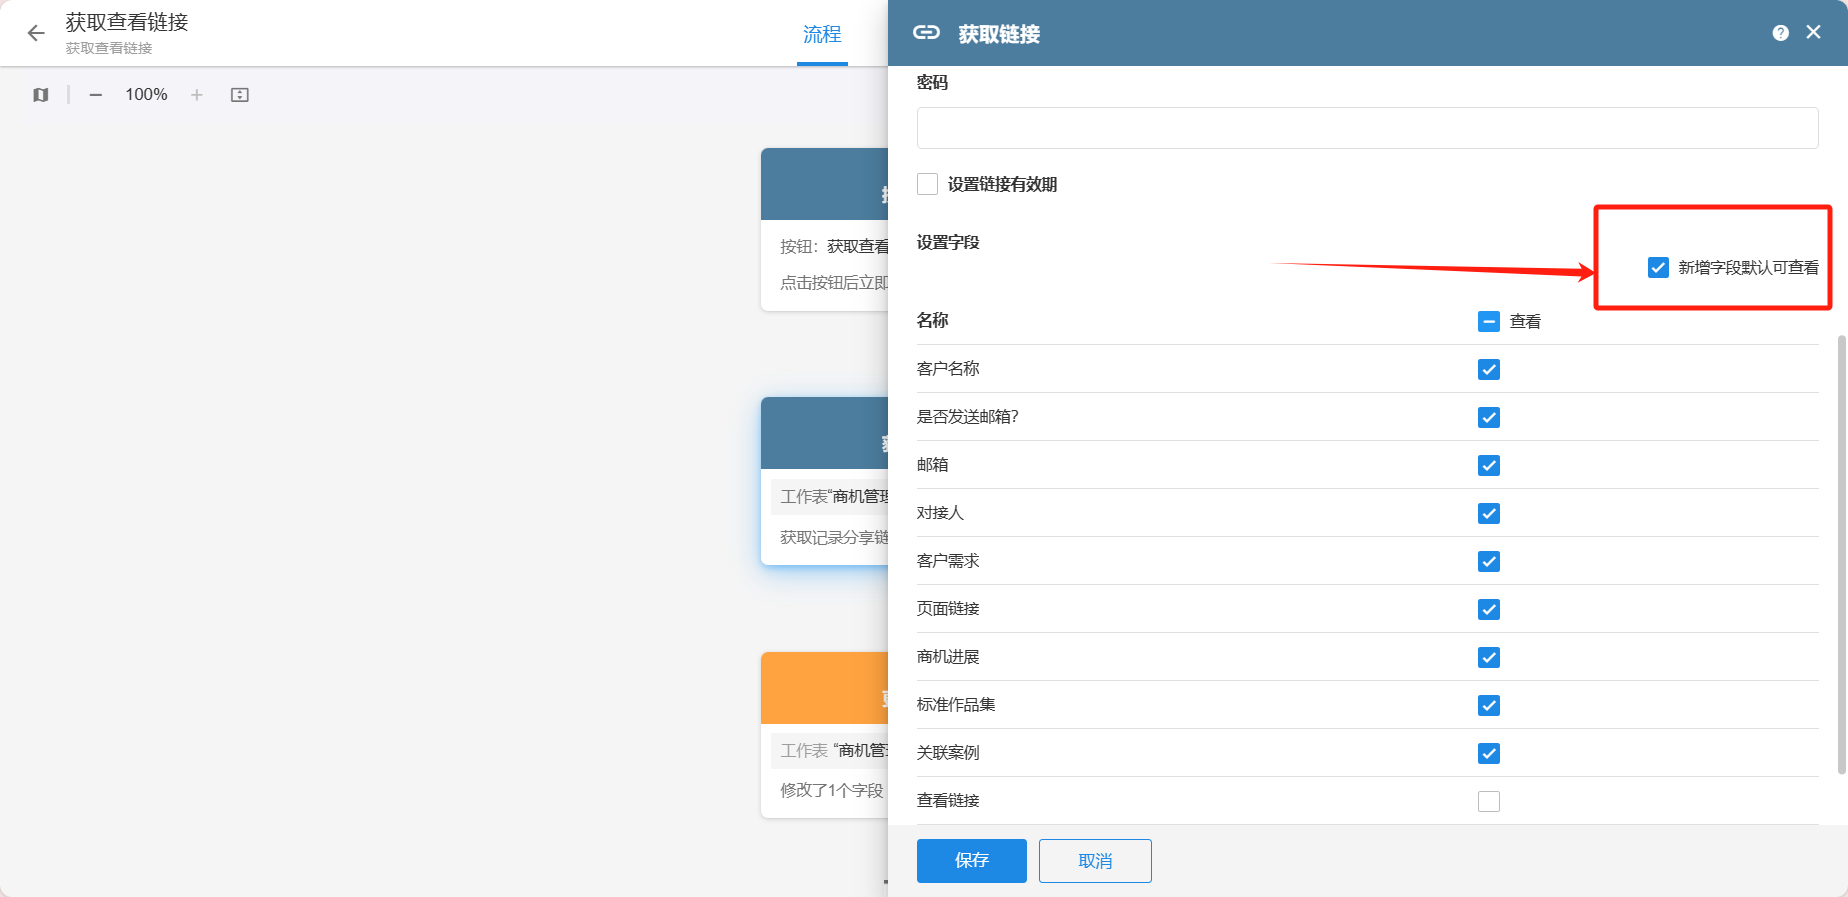1848x897 pixels.
Task: Click the back arrow beside 获取查看链接
Action: (x=36, y=34)
